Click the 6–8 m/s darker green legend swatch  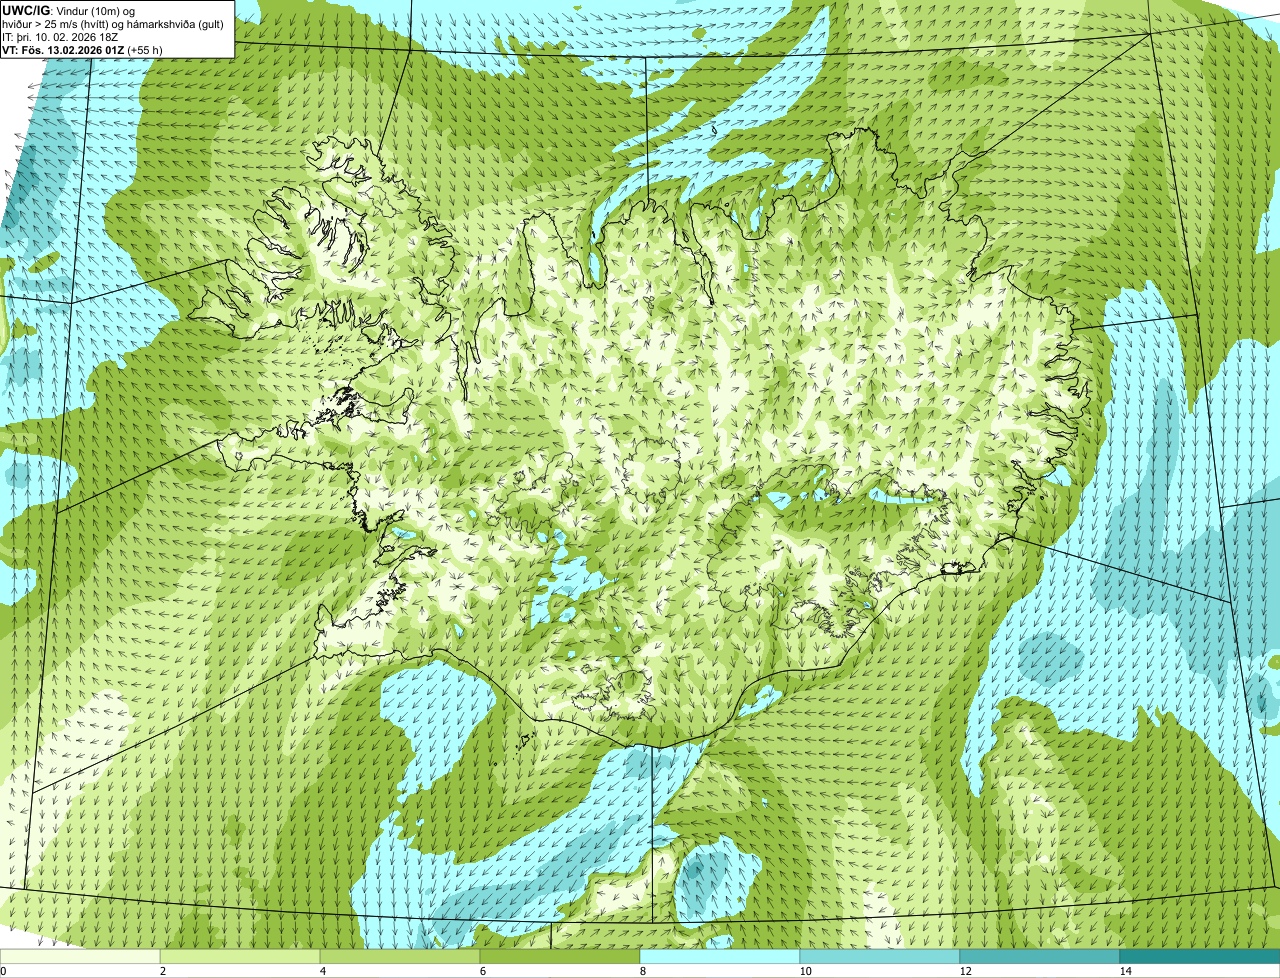pos(560,956)
